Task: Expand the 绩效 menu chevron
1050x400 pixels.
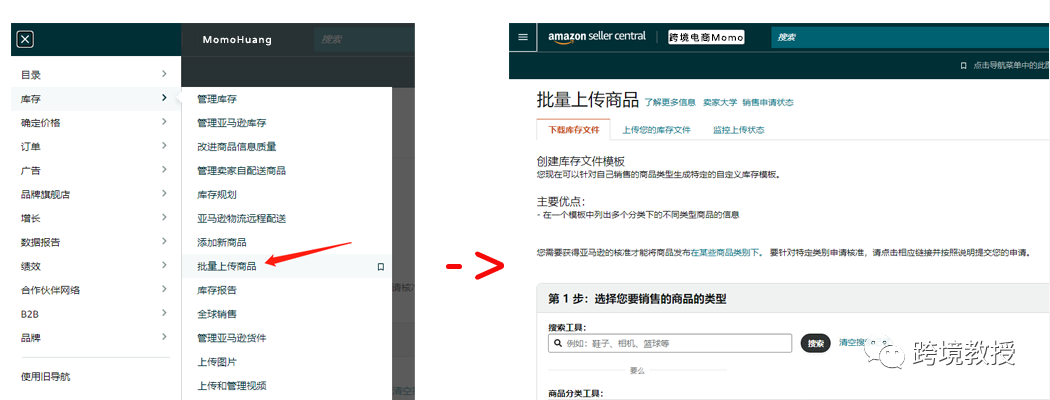Action: (164, 265)
